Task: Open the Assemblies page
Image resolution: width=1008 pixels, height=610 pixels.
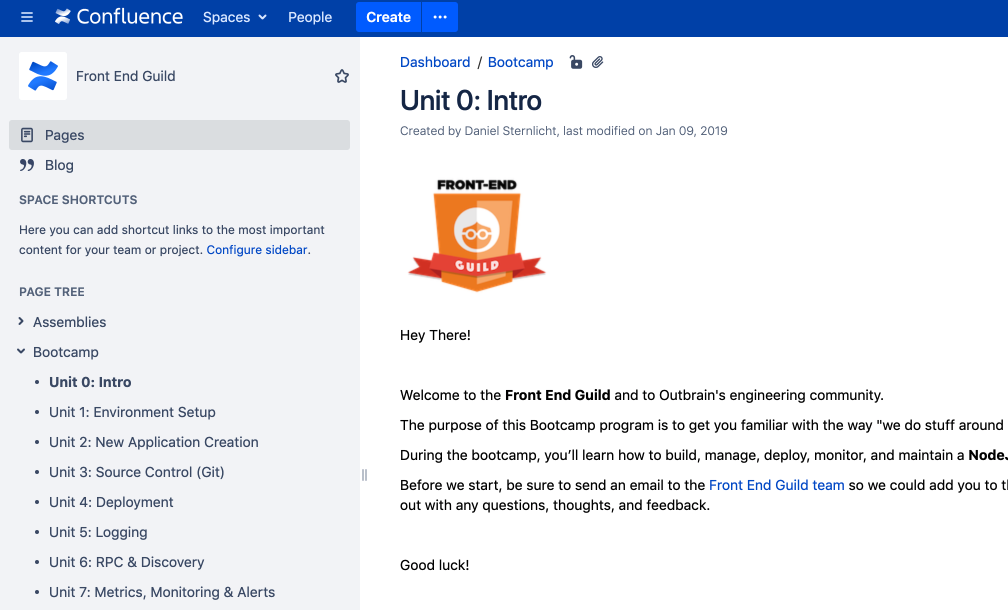Action: (69, 322)
